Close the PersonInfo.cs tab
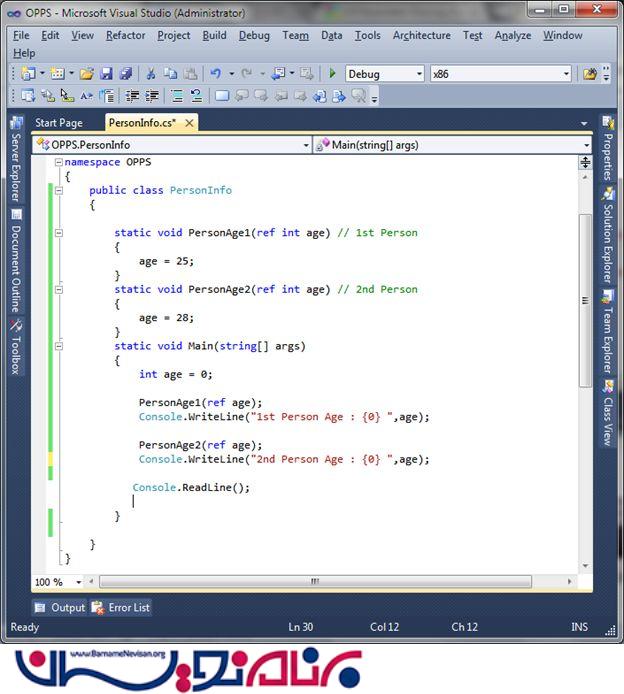 click(186, 123)
